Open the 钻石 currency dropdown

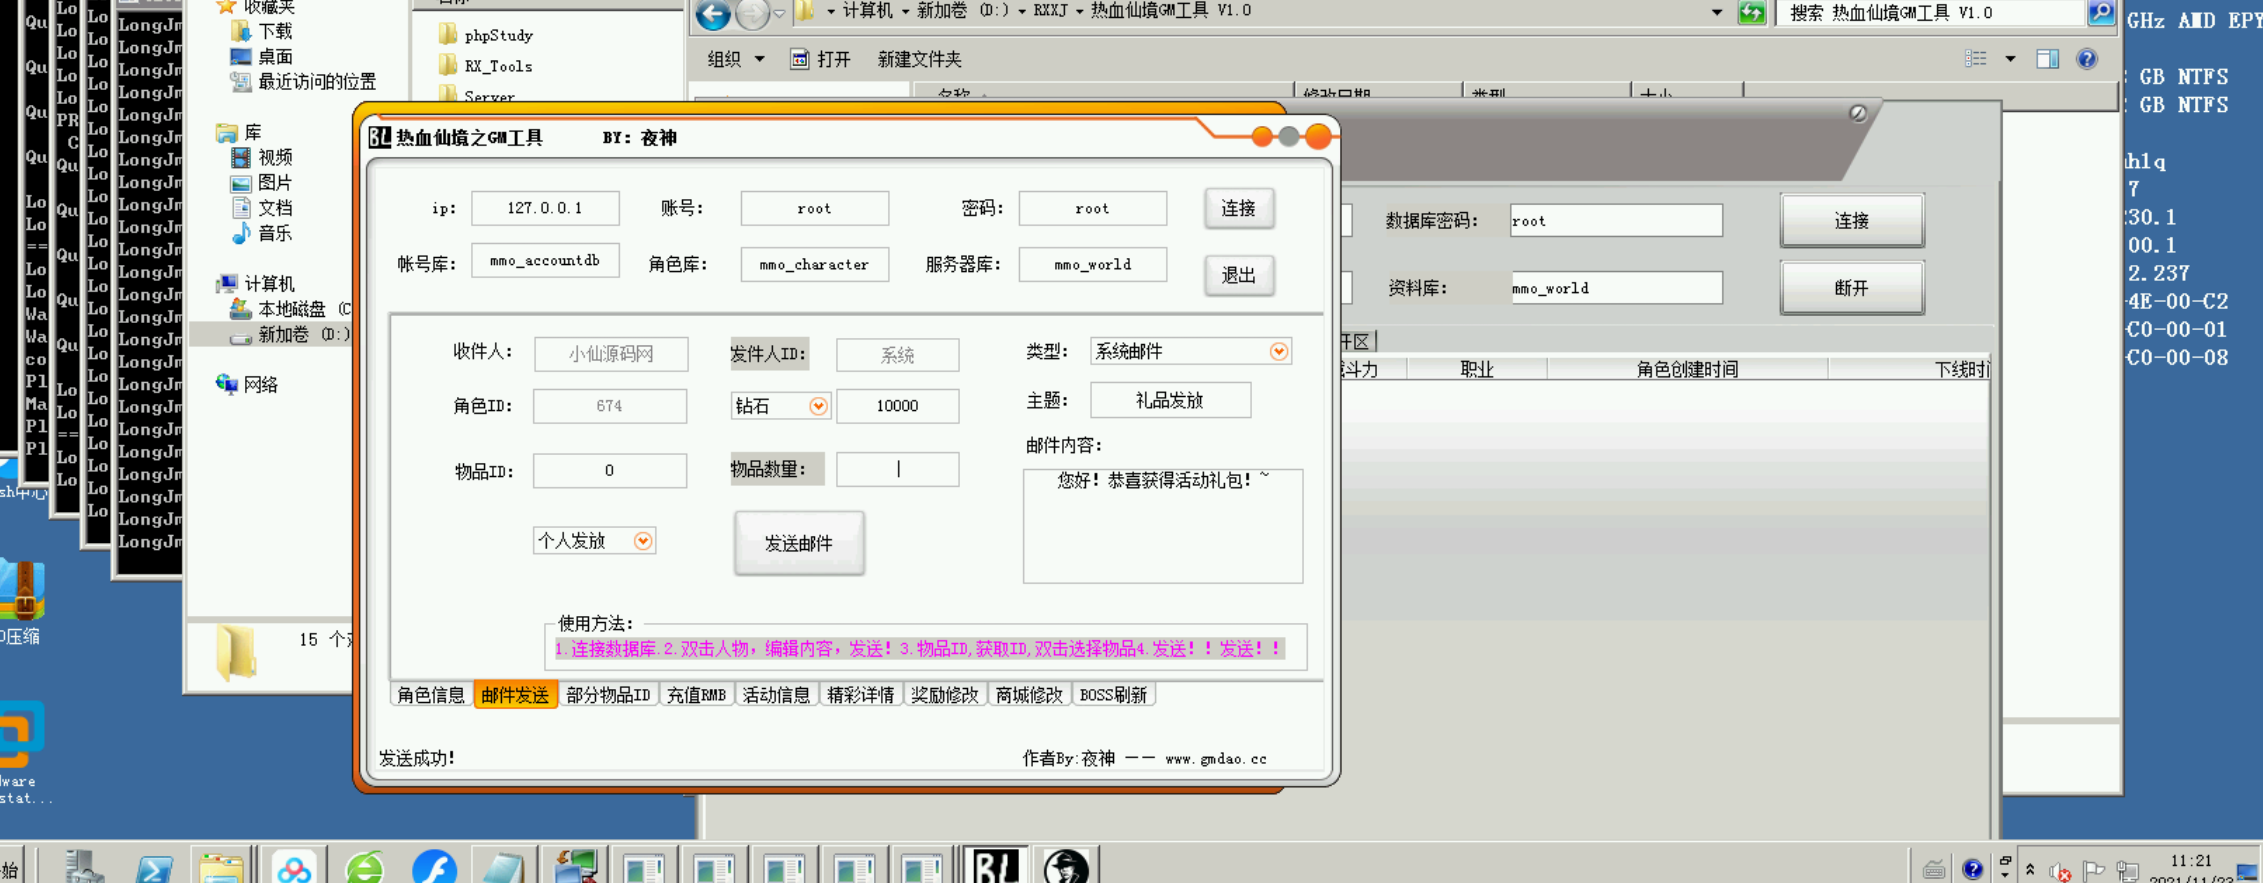[818, 406]
